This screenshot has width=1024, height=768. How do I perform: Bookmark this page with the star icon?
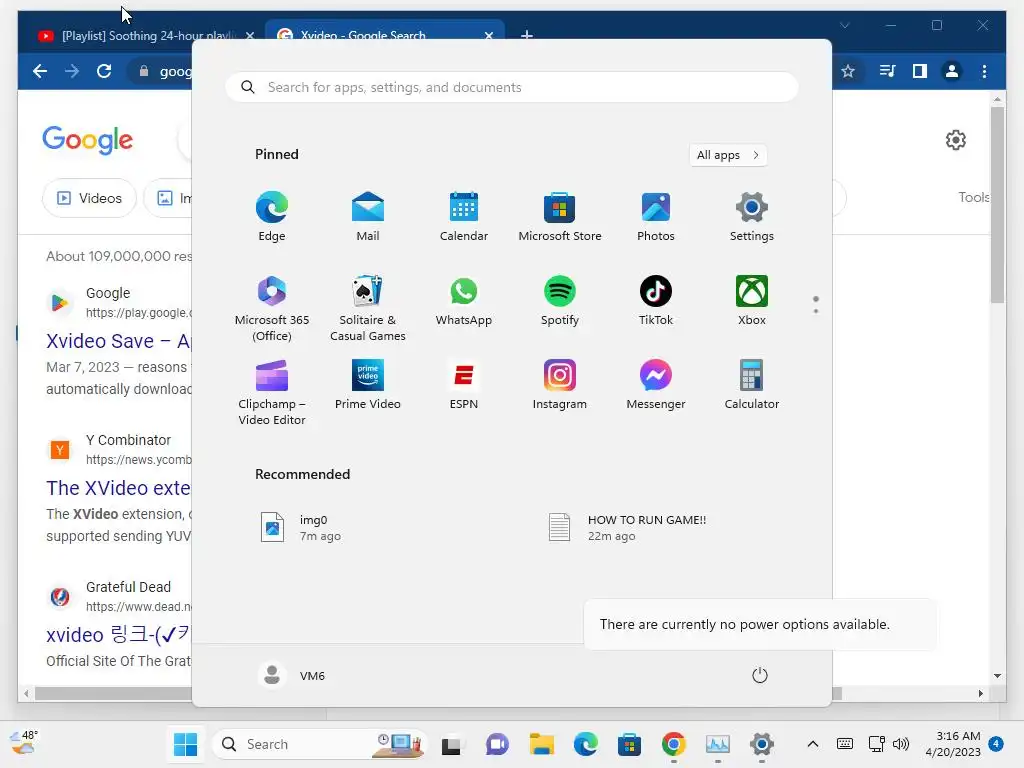point(848,71)
